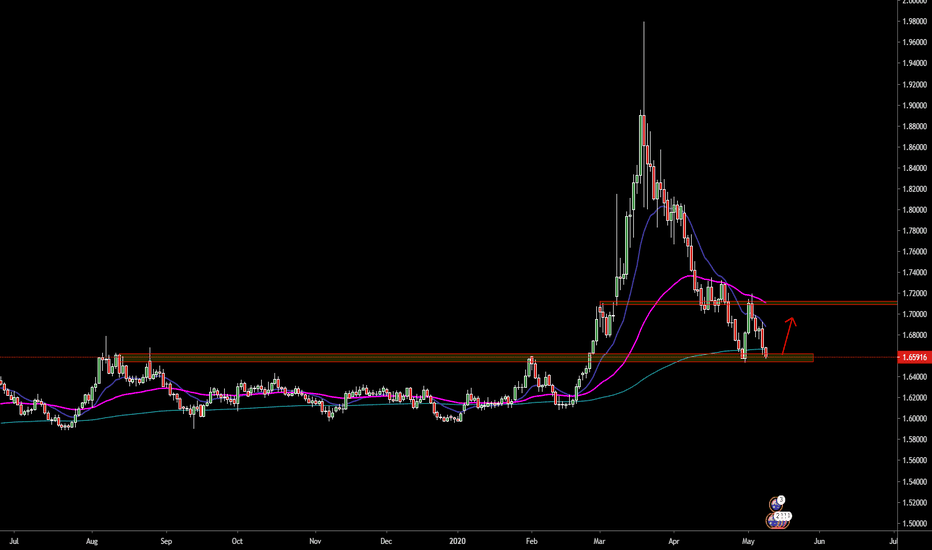Click the Aug label on time axis
The image size is (932, 550).
pyautogui.click(x=92, y=541)
